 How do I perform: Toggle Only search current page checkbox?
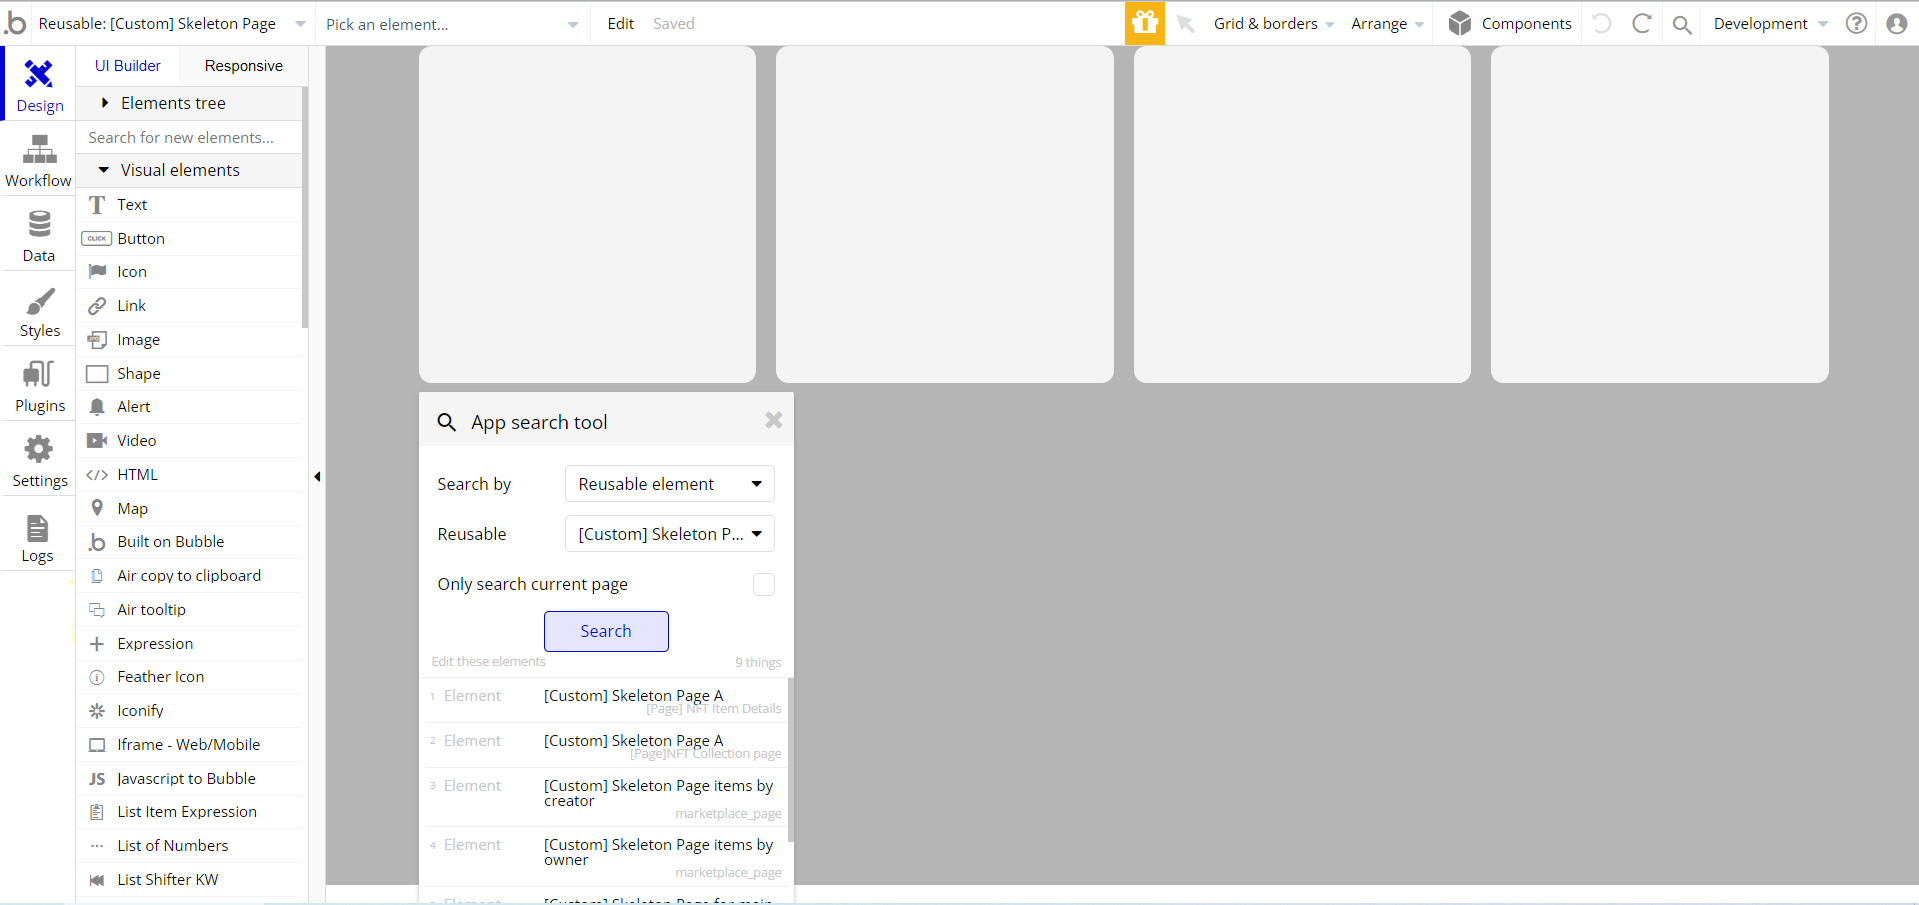(764, 584)
